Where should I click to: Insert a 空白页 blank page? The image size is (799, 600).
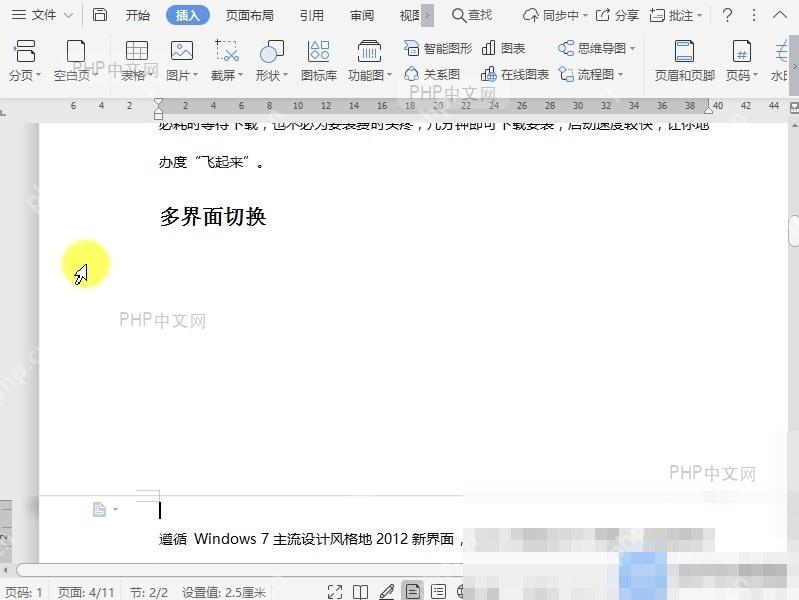tap(75, 61)
